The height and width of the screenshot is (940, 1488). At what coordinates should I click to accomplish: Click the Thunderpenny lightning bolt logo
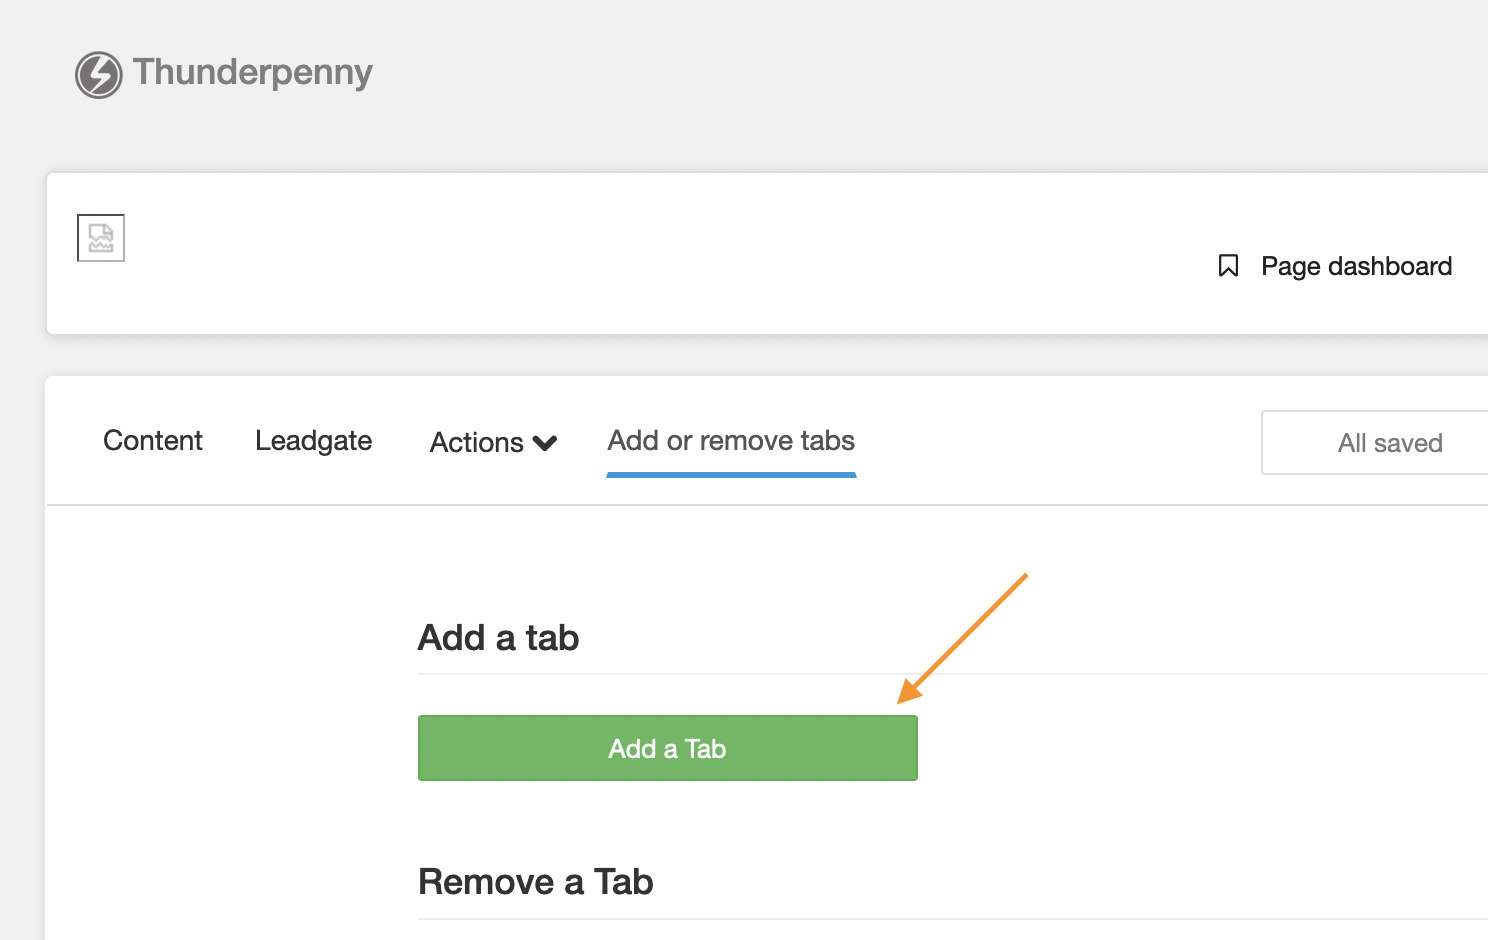tap(98, 75)
